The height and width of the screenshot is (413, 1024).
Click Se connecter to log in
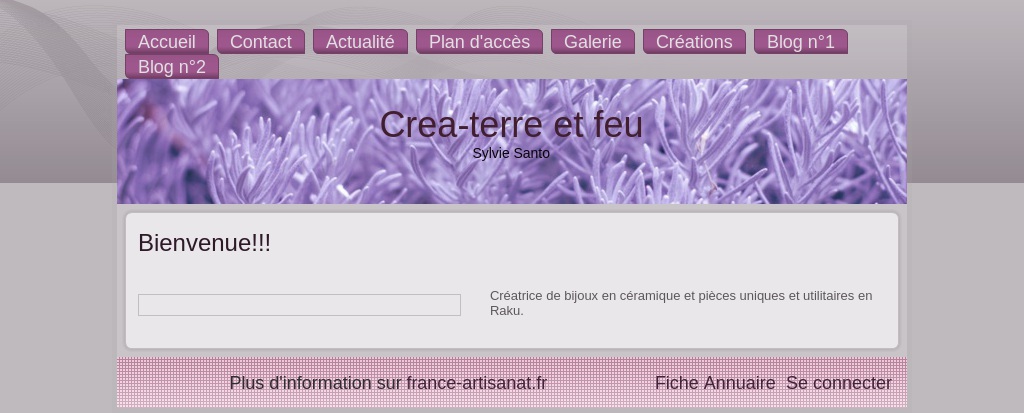coord(839,383)
